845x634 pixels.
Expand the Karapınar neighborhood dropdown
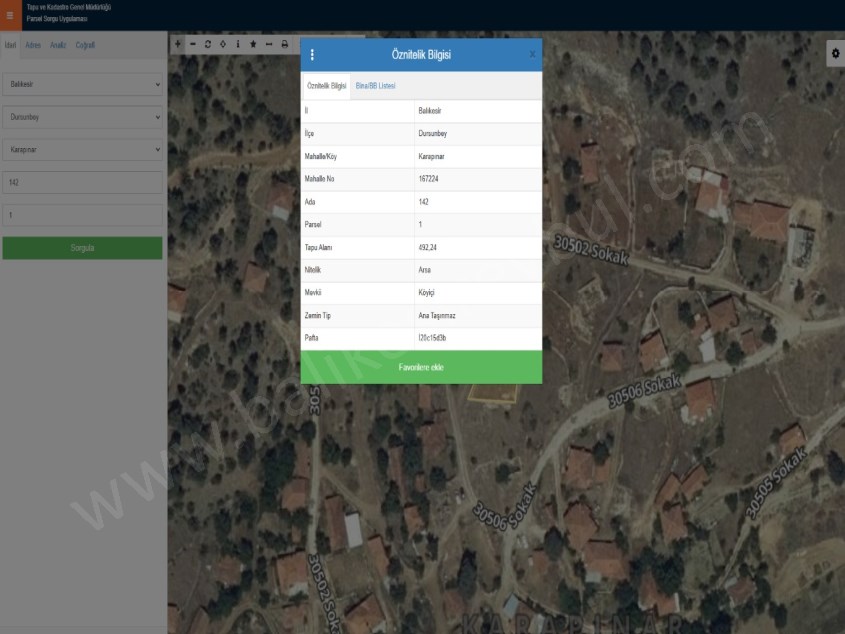coord(82,149)
